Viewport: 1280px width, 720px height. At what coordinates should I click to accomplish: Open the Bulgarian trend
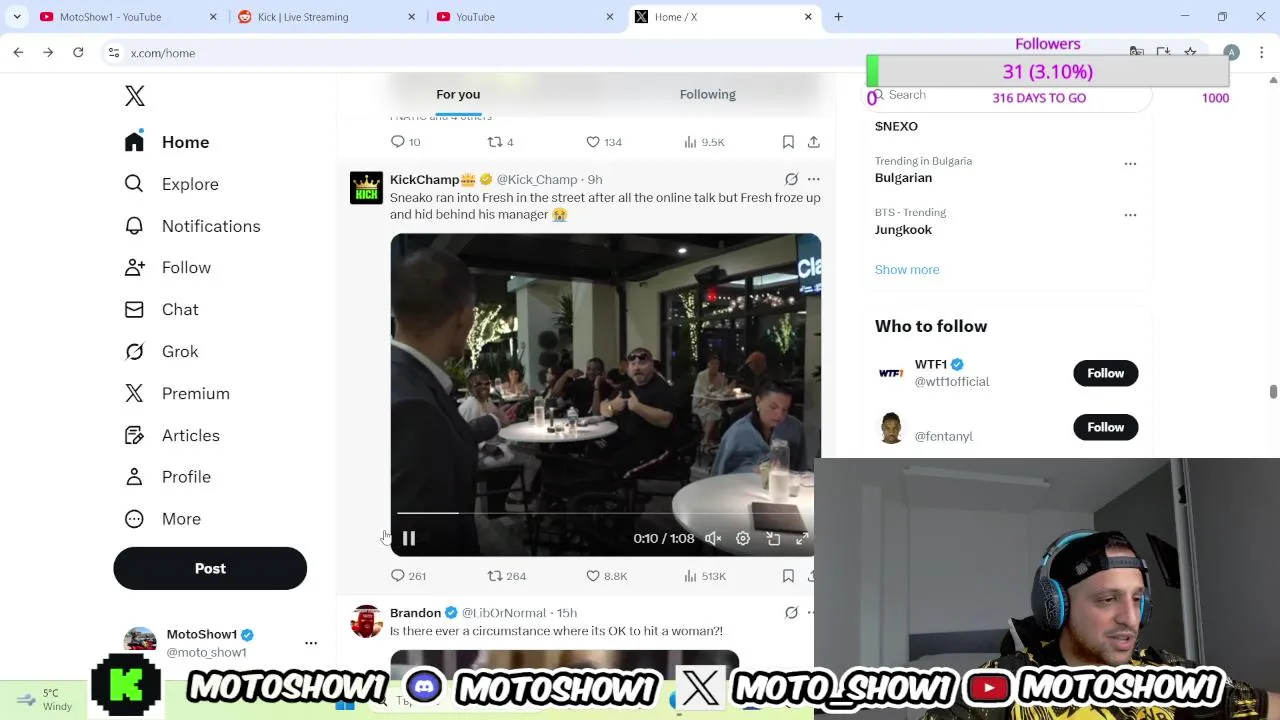pos(903,178)
